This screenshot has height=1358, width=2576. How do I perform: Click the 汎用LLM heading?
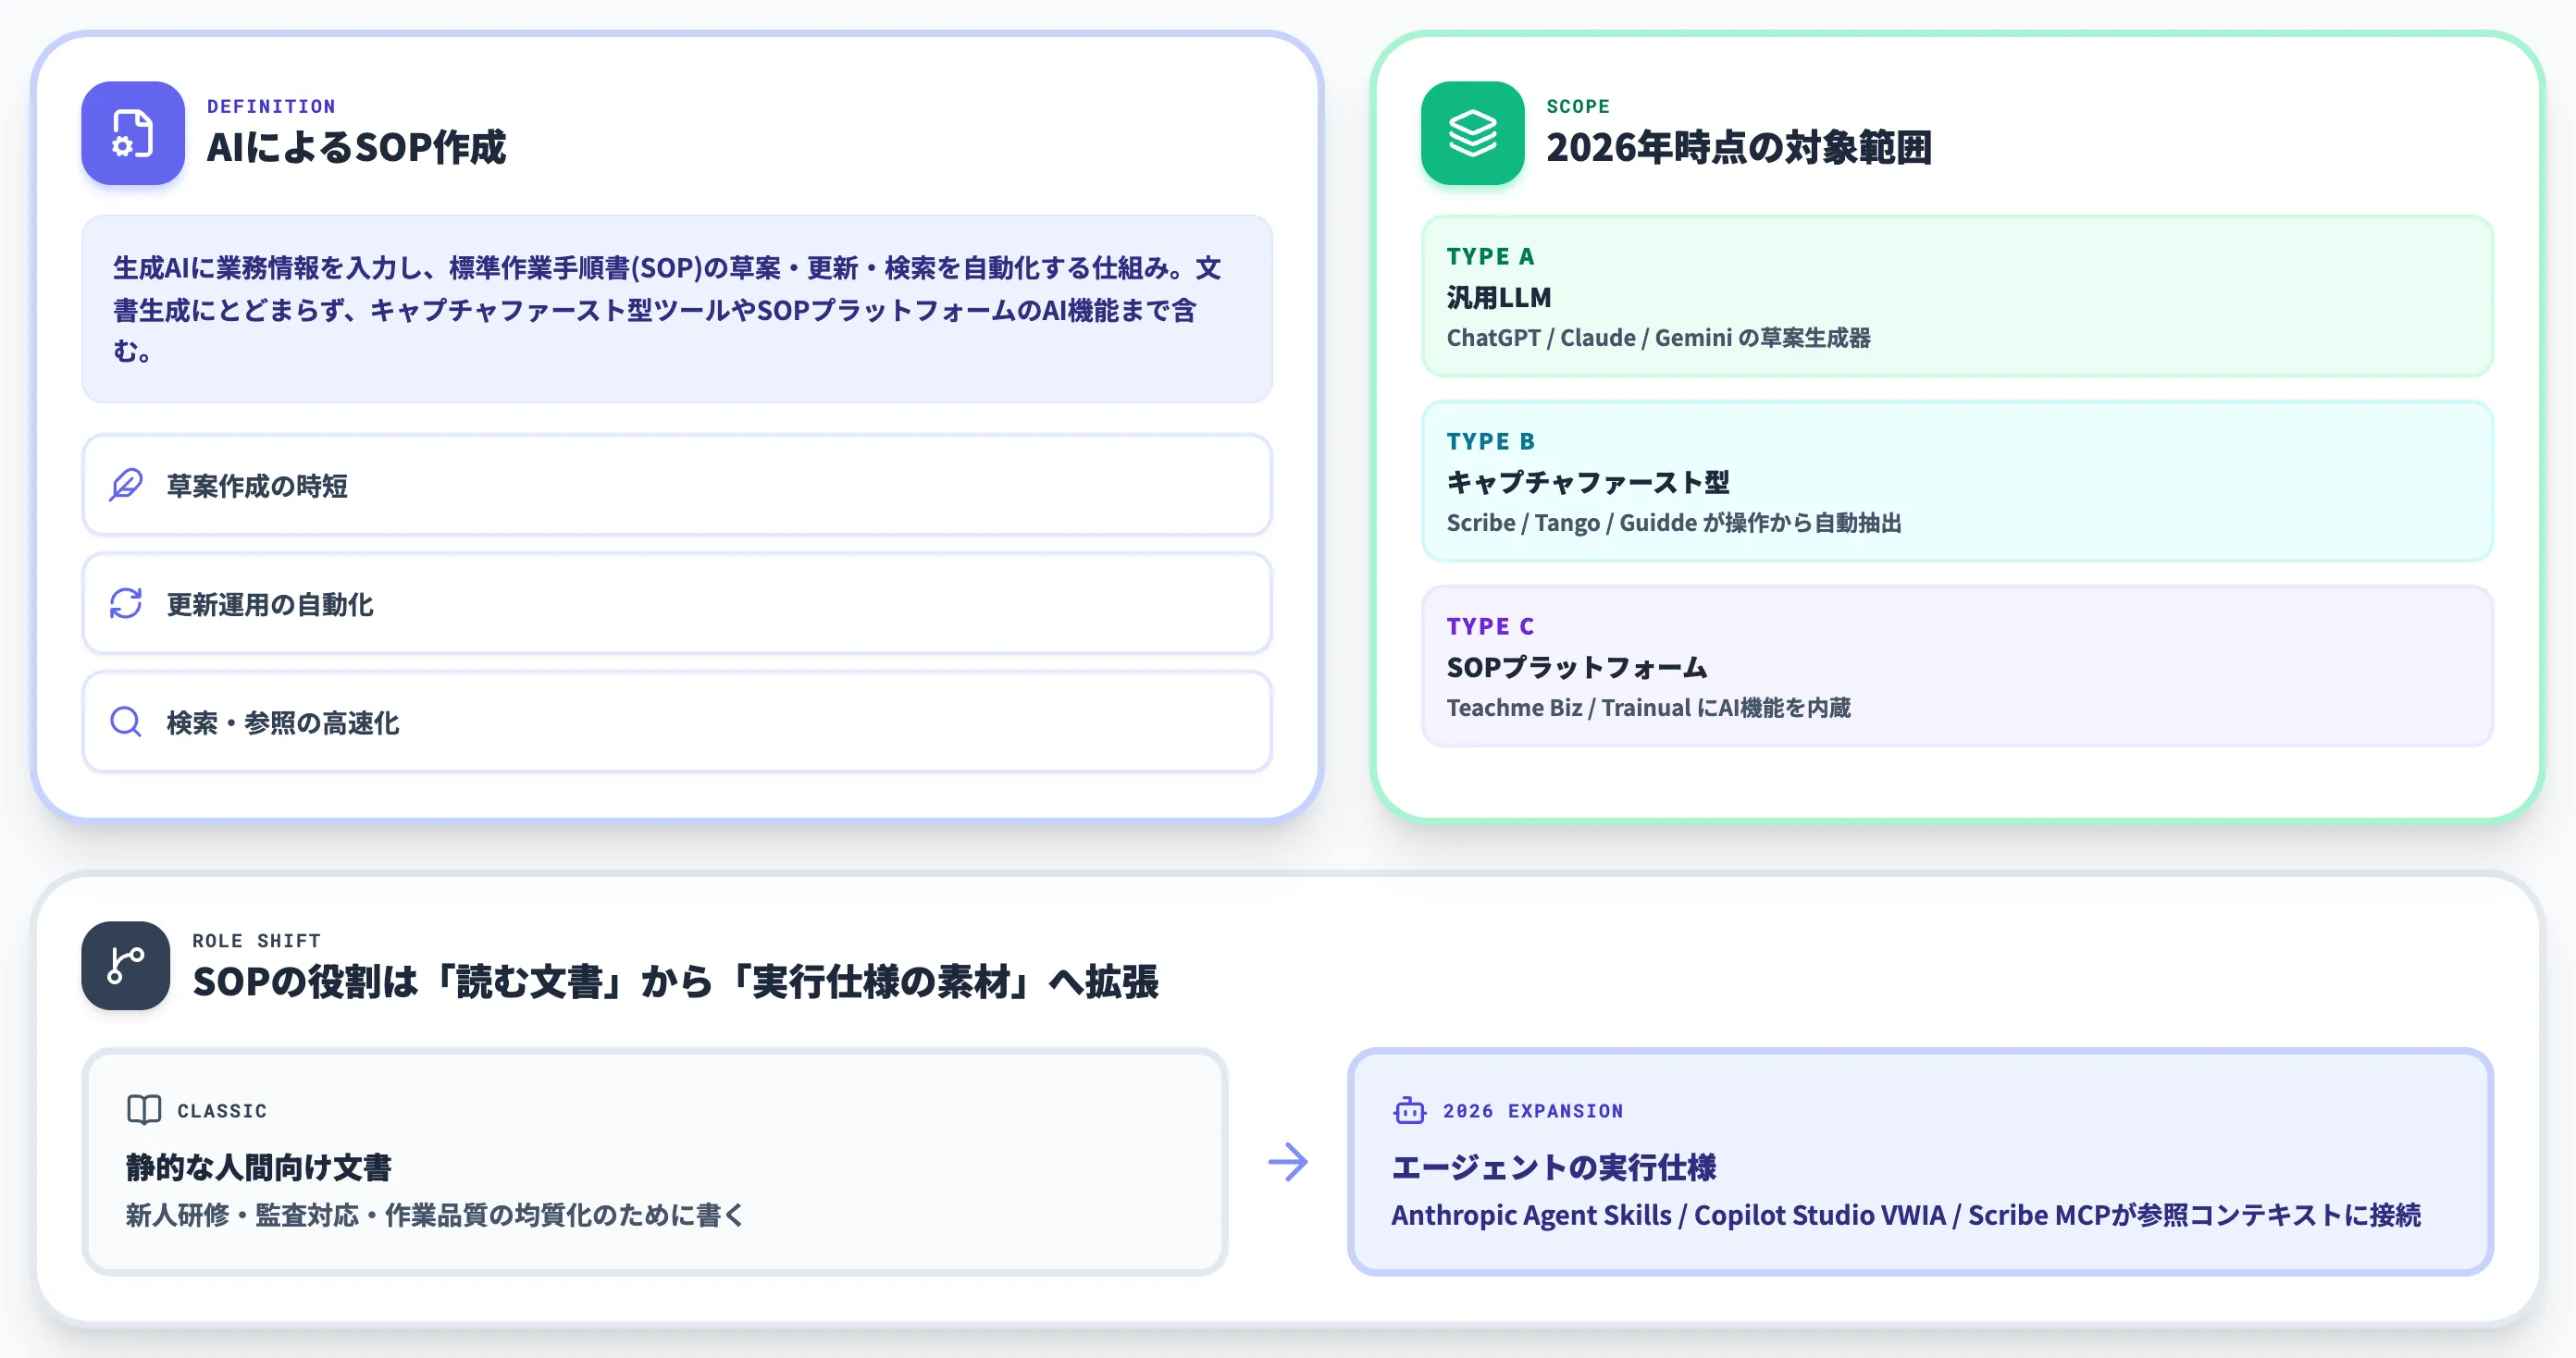[1499, 297]
